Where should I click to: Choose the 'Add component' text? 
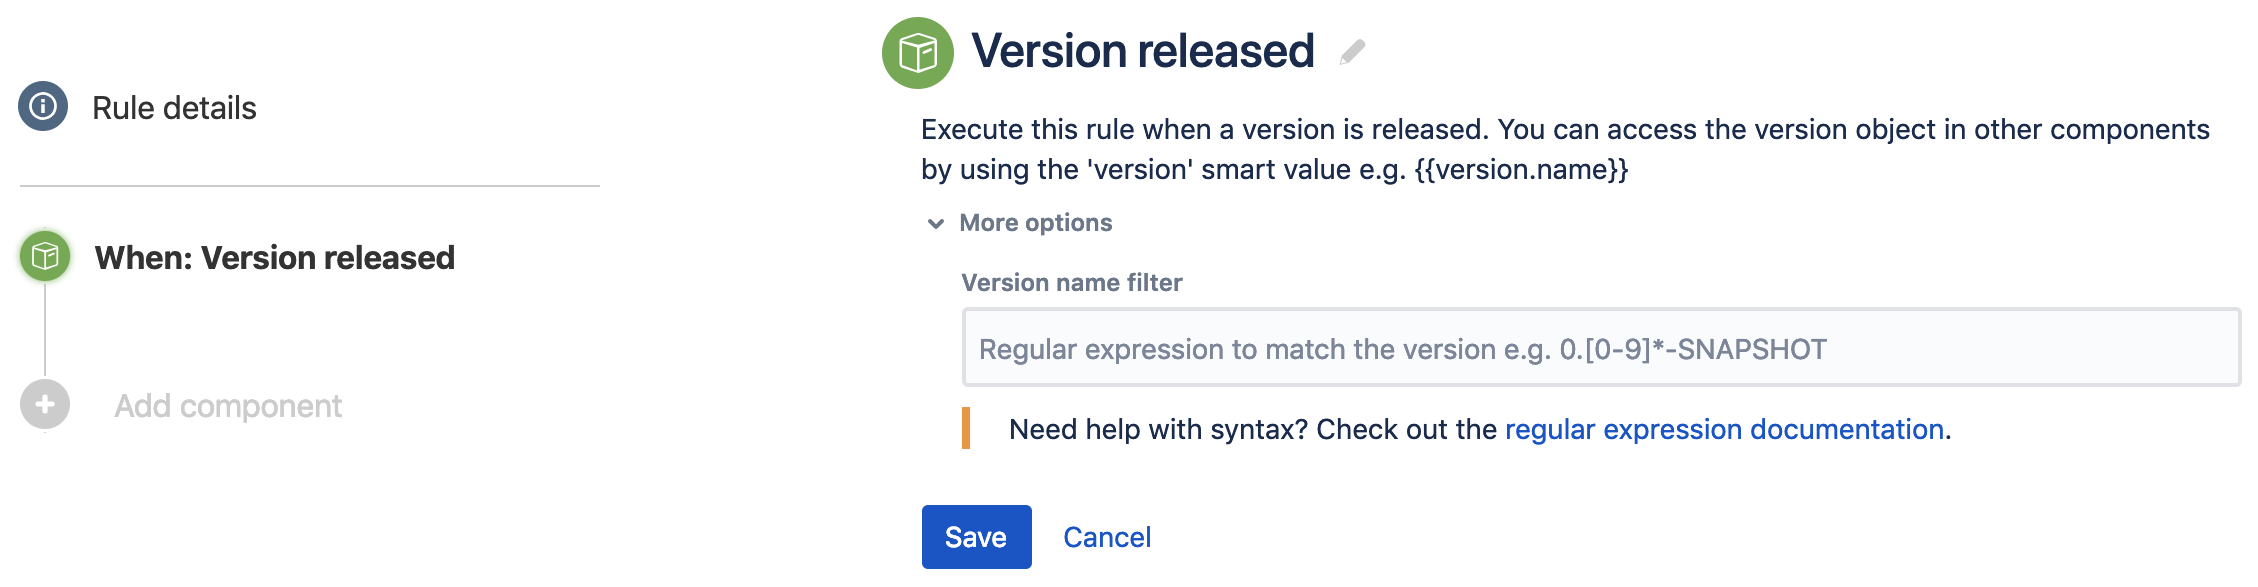pos(228,406)
